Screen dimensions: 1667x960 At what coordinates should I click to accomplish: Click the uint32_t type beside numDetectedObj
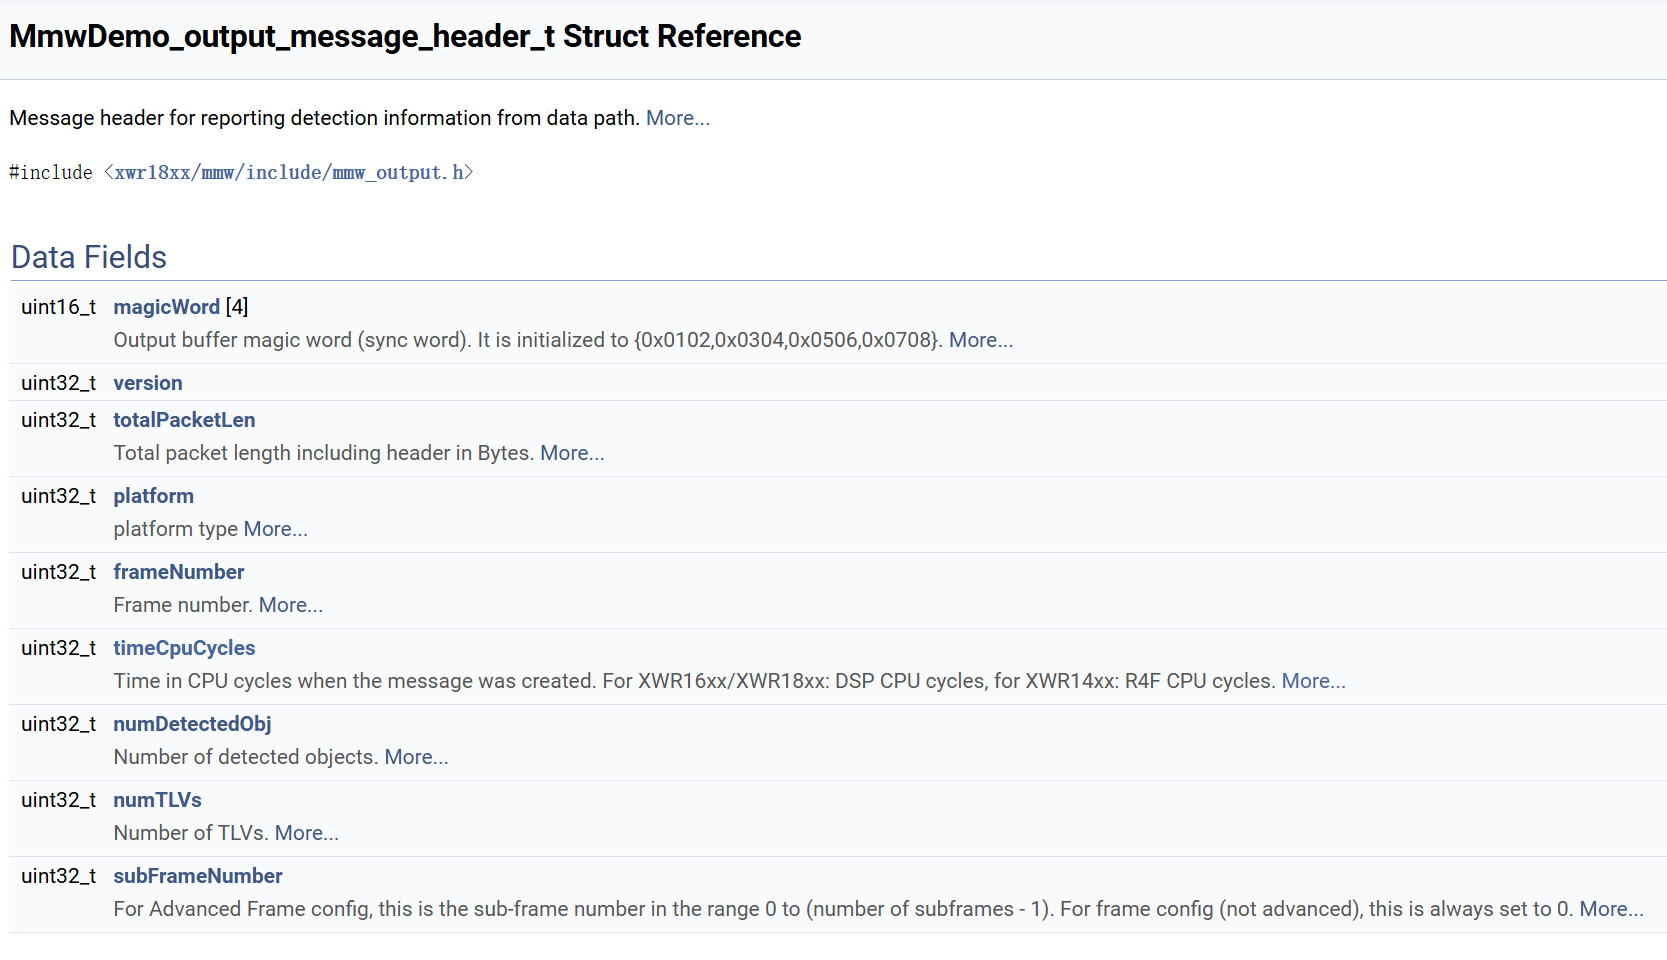click(58, 724)
